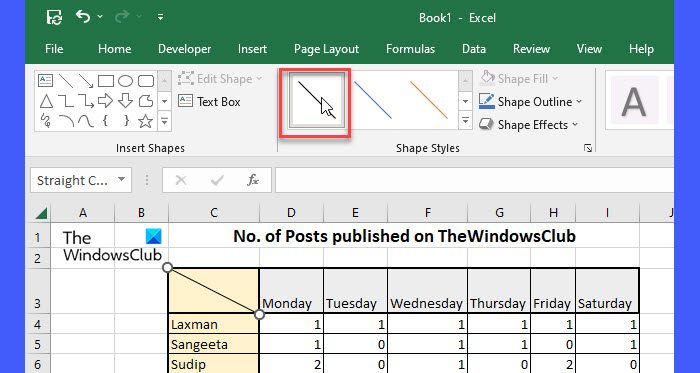
Task: Click the title cell 'No. of Posts published'
Action: 404,236
